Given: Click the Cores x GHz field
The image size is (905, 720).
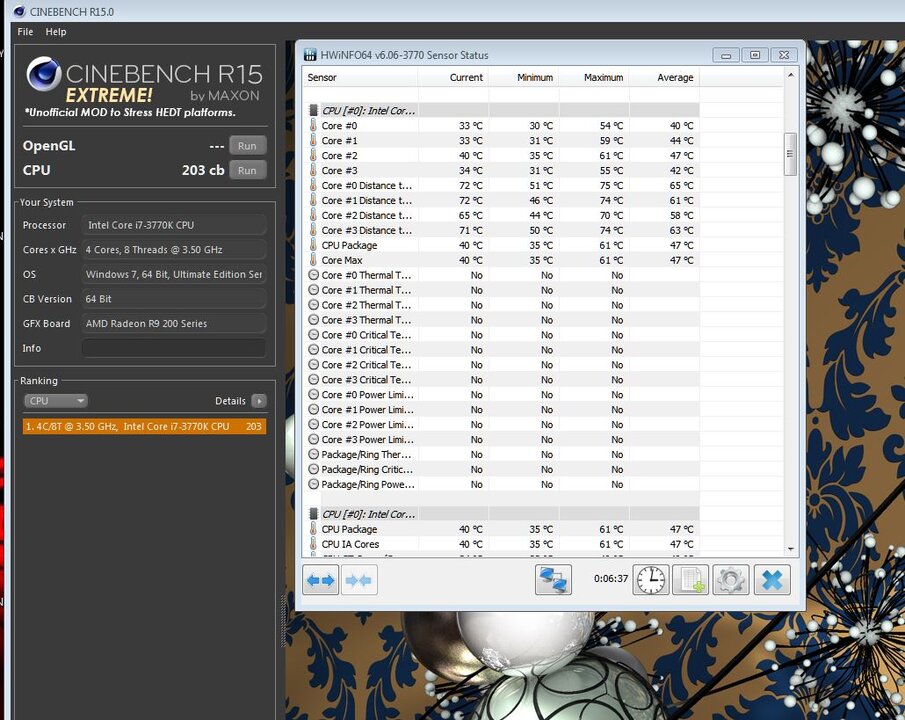Looking at the screenshot, I should coord(174,249).
